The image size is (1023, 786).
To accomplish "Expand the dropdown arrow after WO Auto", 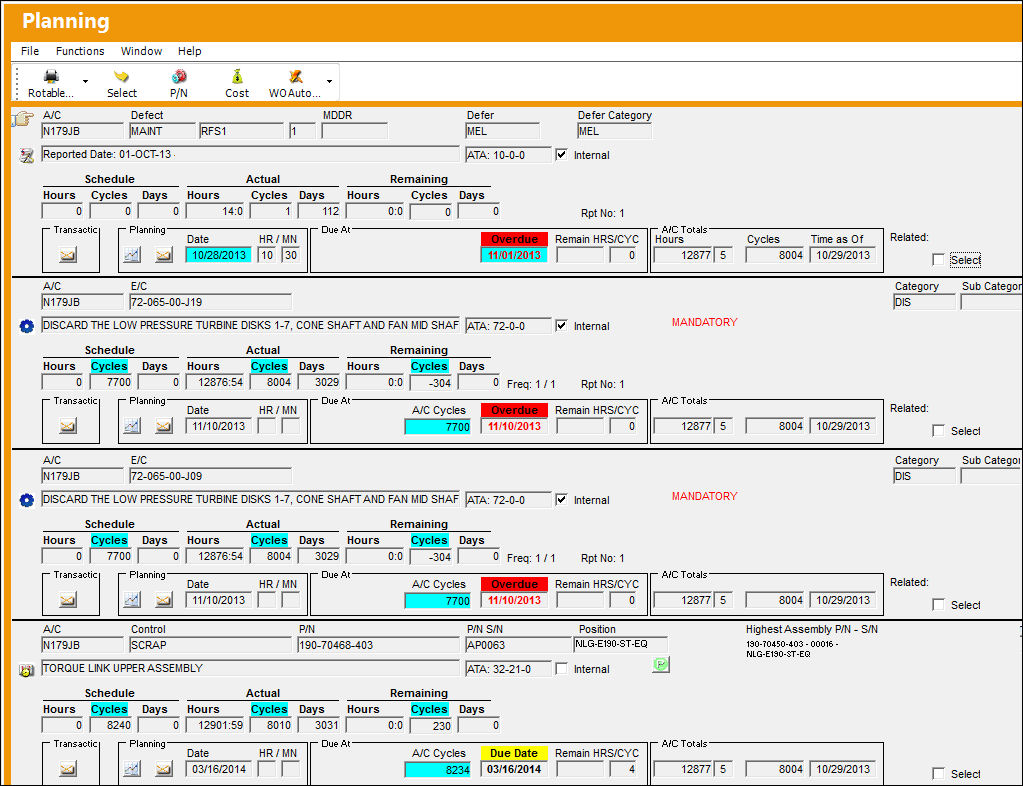I will click(x=329, y=82).
